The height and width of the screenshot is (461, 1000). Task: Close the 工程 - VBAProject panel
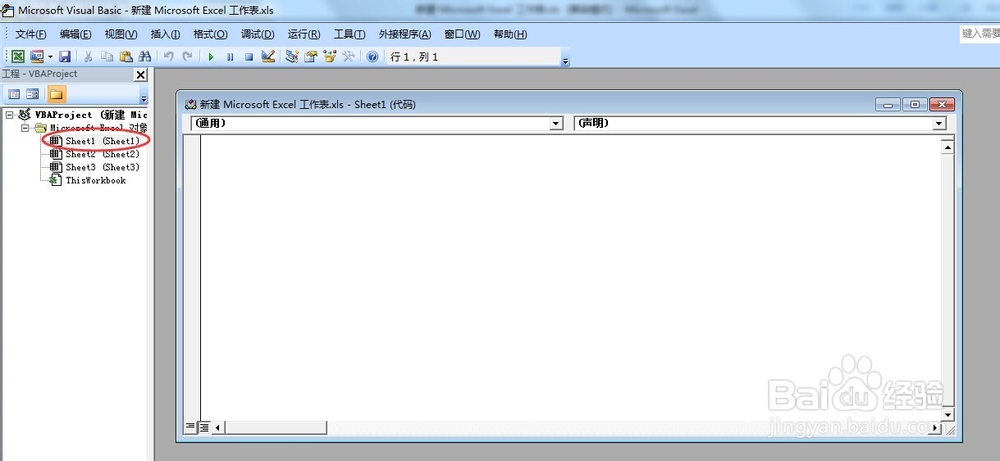coord(141,75)
